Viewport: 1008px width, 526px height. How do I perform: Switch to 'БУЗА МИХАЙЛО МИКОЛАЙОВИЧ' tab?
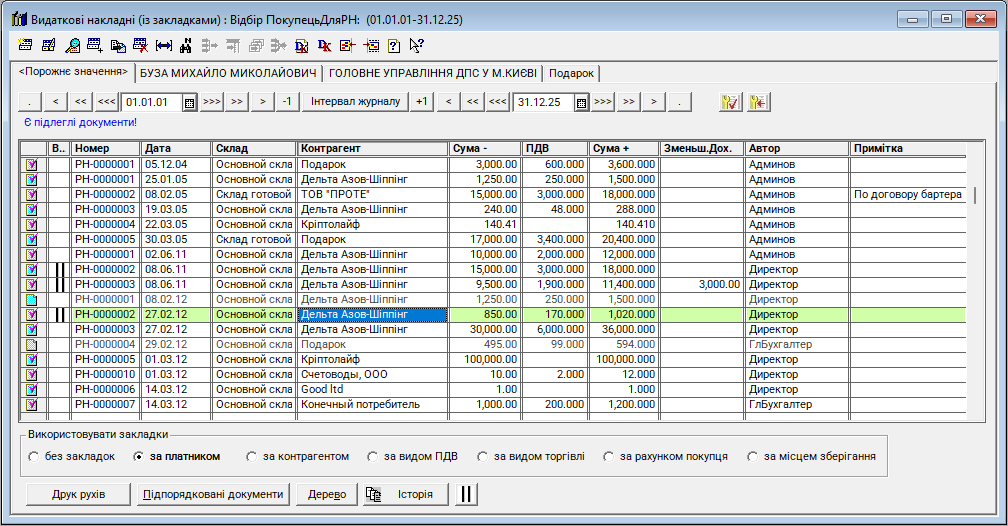pos(228,73)
